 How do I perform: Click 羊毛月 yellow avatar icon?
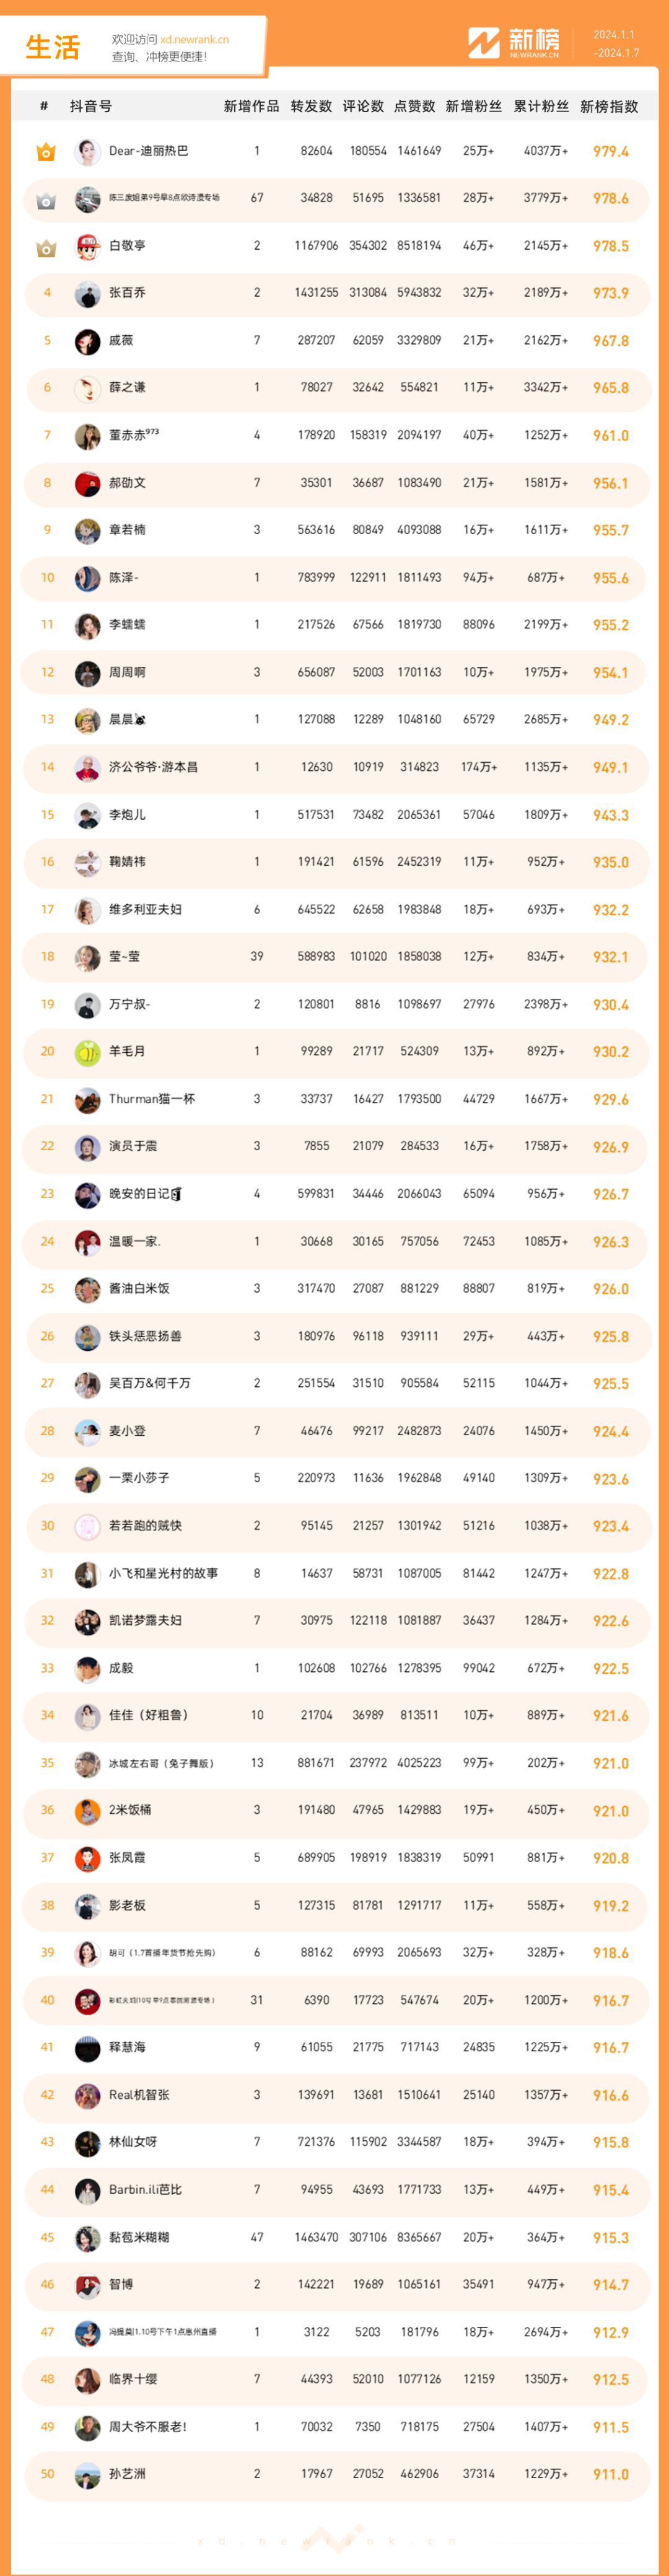coord(88,1052)
